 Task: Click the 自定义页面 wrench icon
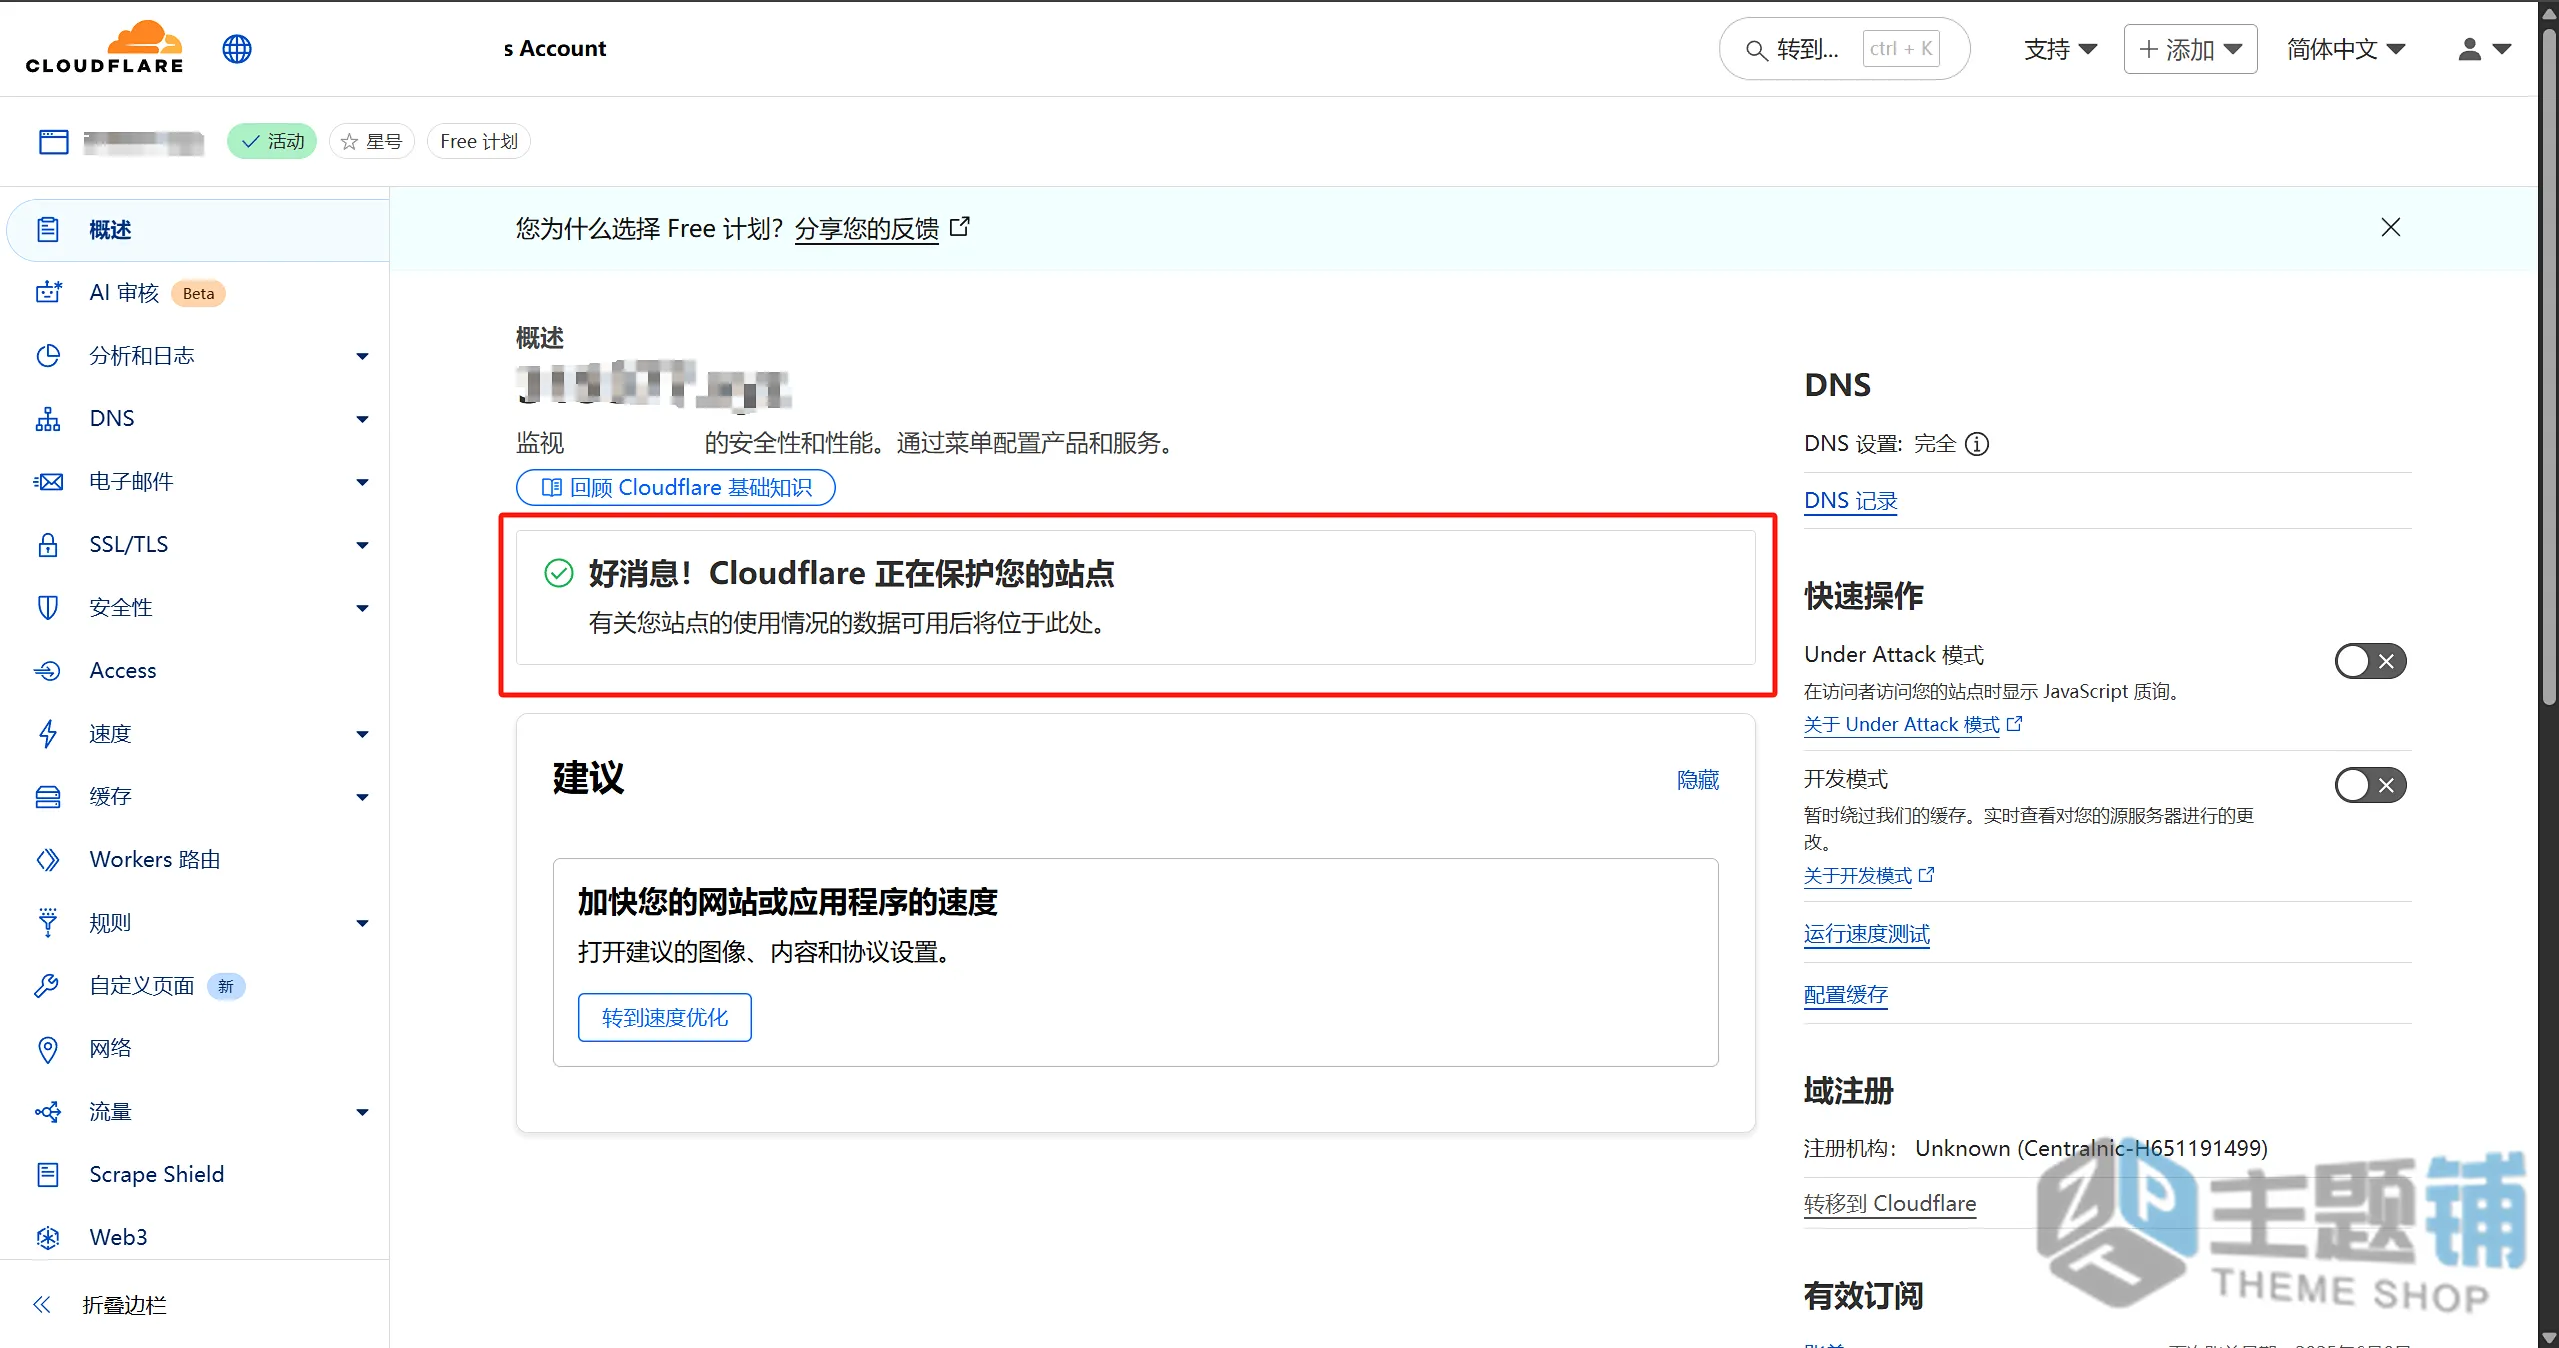pyautogui.click(x=47, y=986)
